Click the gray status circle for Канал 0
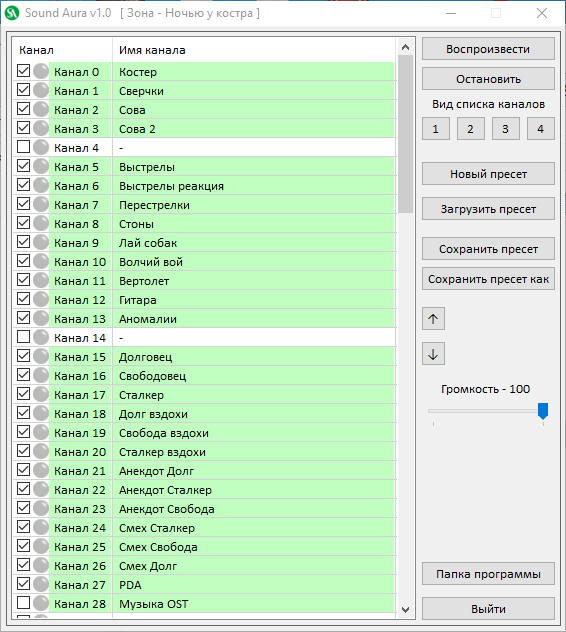566x632 pixels. click(x=41, y=71)
